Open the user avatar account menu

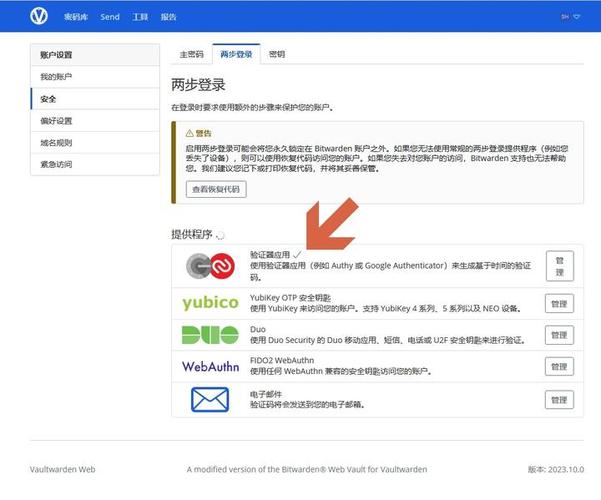[x=569, y=17]
